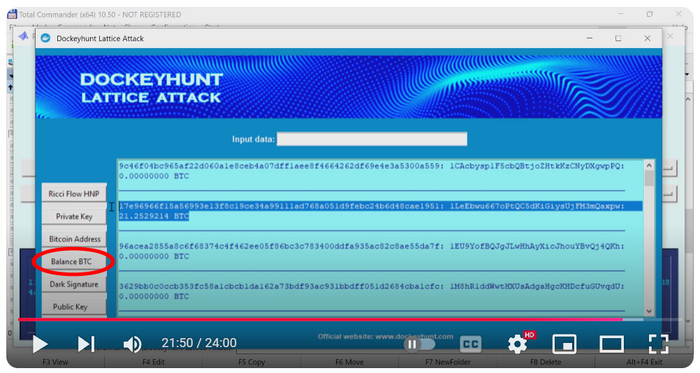Viewport: 700px width, 373px height.
Task: Click the Ricci Flow HNP button
Action: [74, 194]
